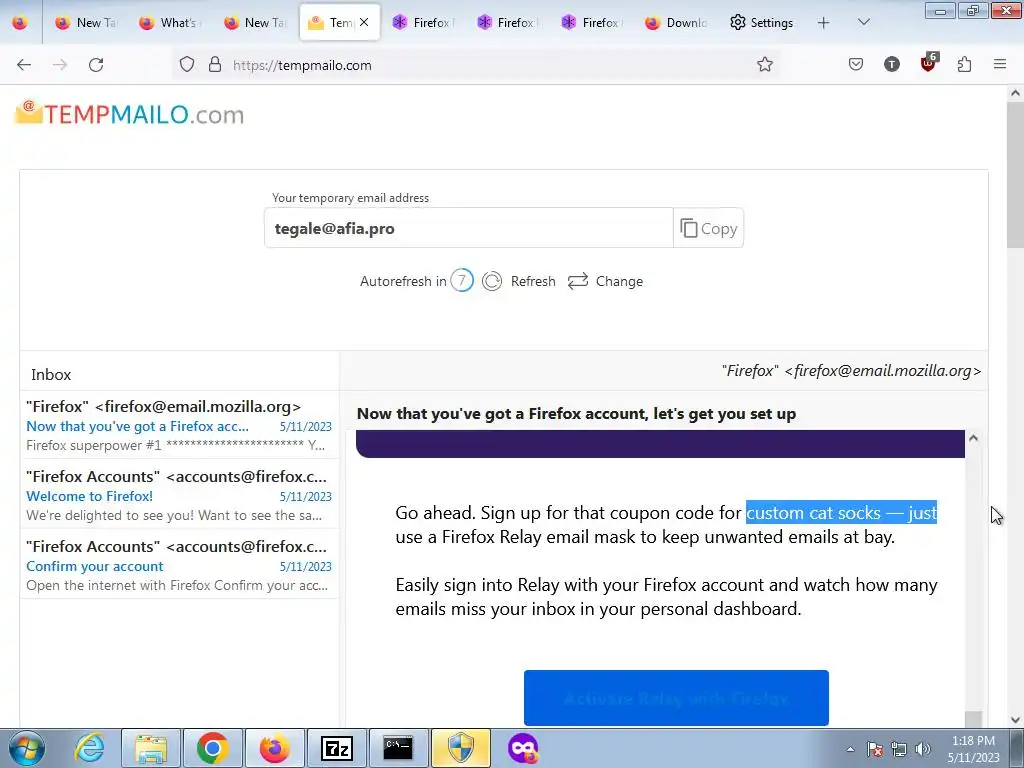Click the TEMPMAILO.com logo

coord(129,114)
